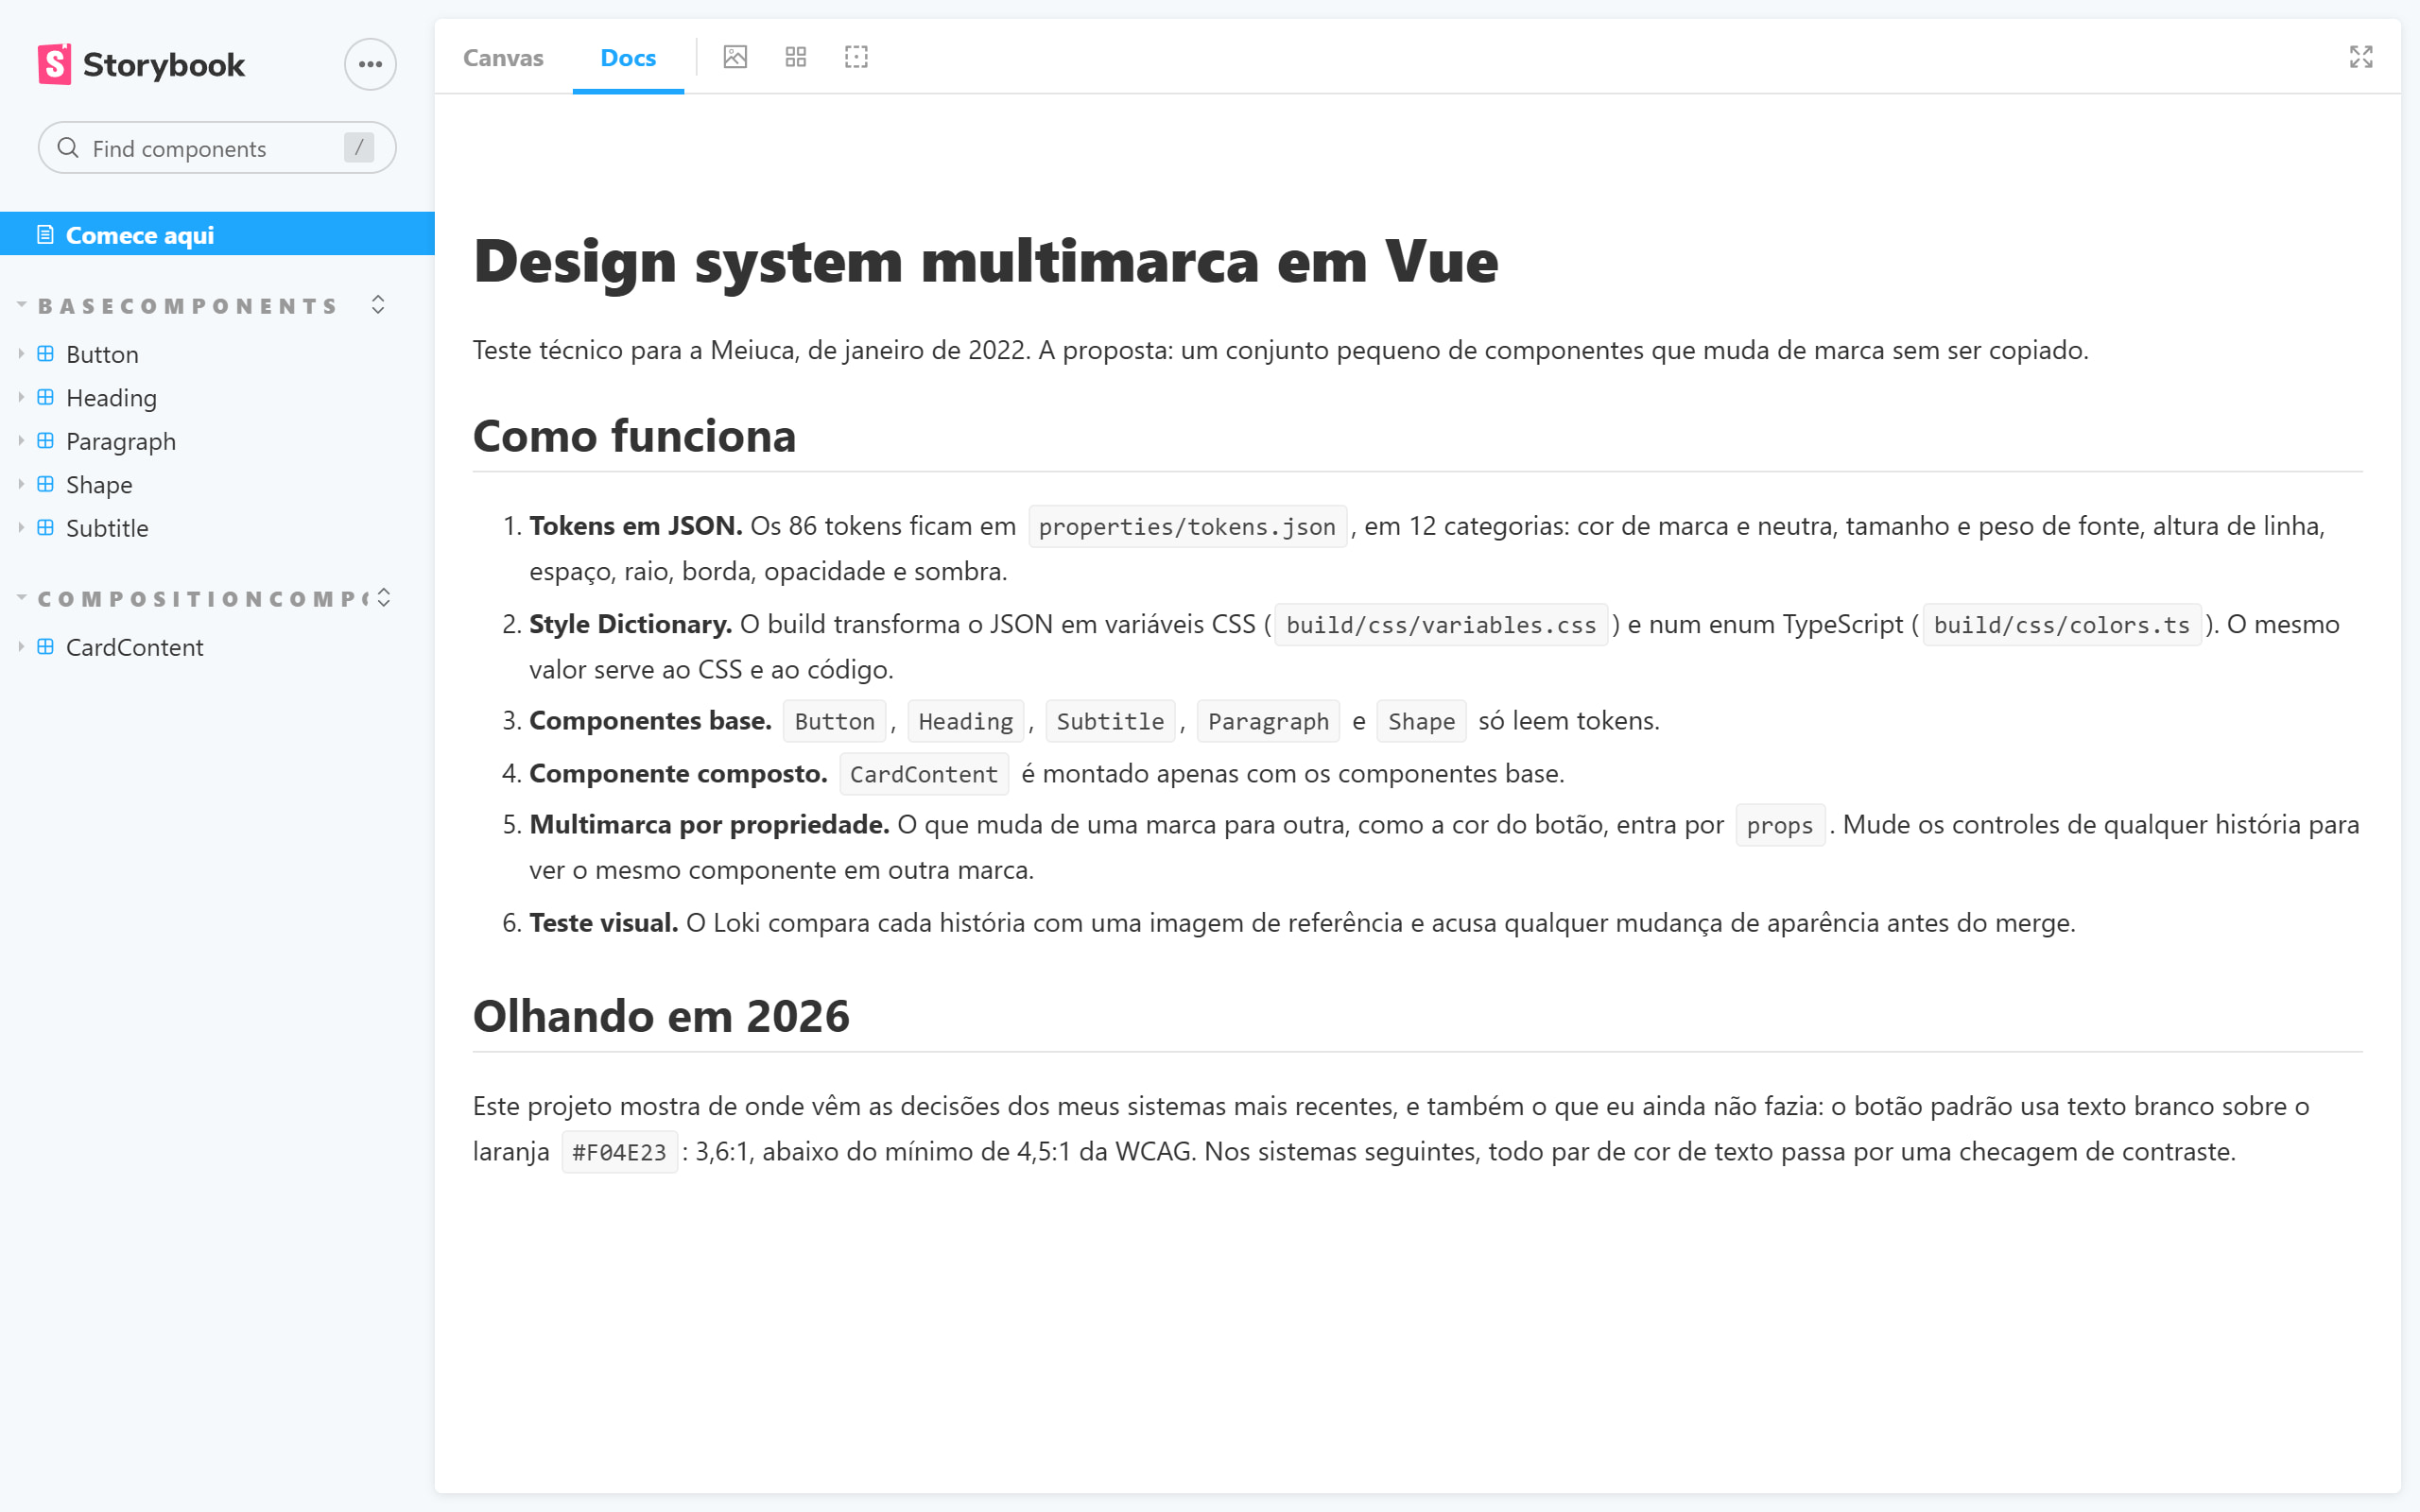The width and height of the screenshot is (2420, 1512).
Task: Open the Heading component entry
Action: click(x=217, y=397)
